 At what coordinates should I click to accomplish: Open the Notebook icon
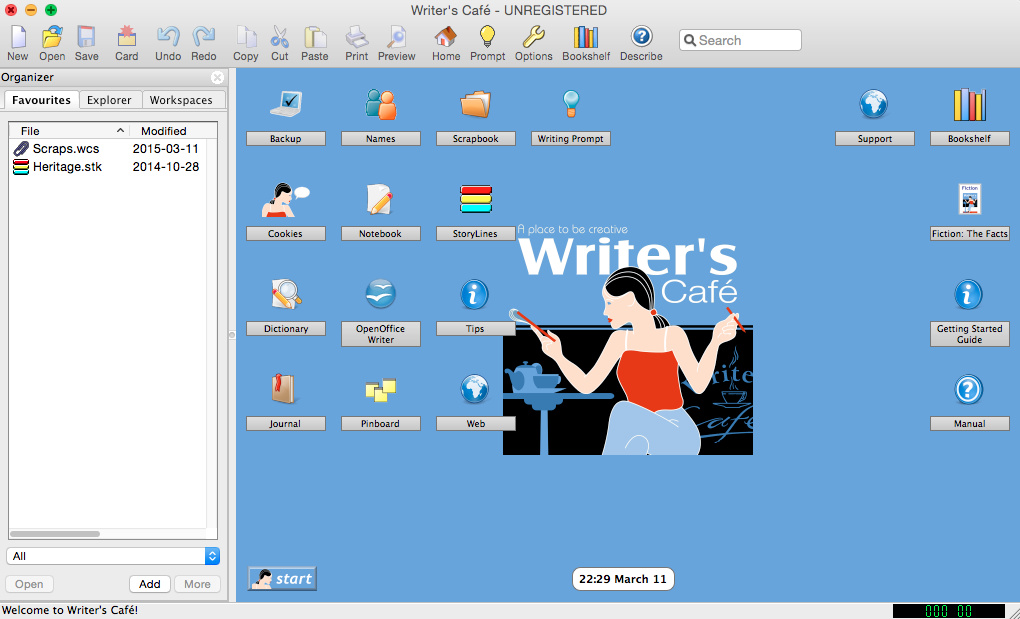pyautogui.click(x=380, y=199)
